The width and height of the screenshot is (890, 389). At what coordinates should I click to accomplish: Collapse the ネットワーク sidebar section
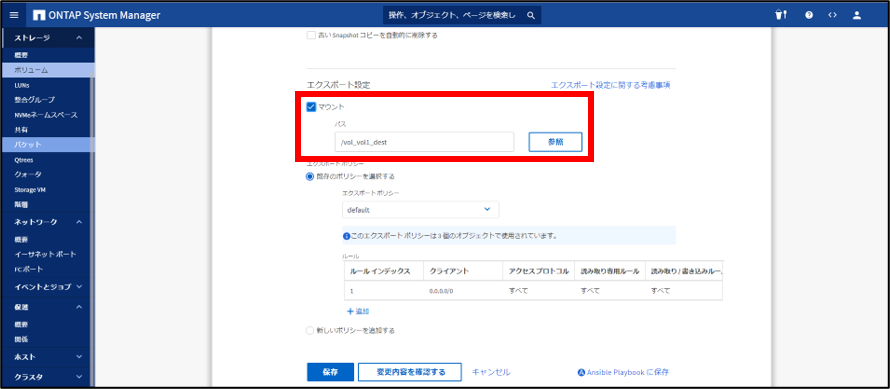coord(79,222)
